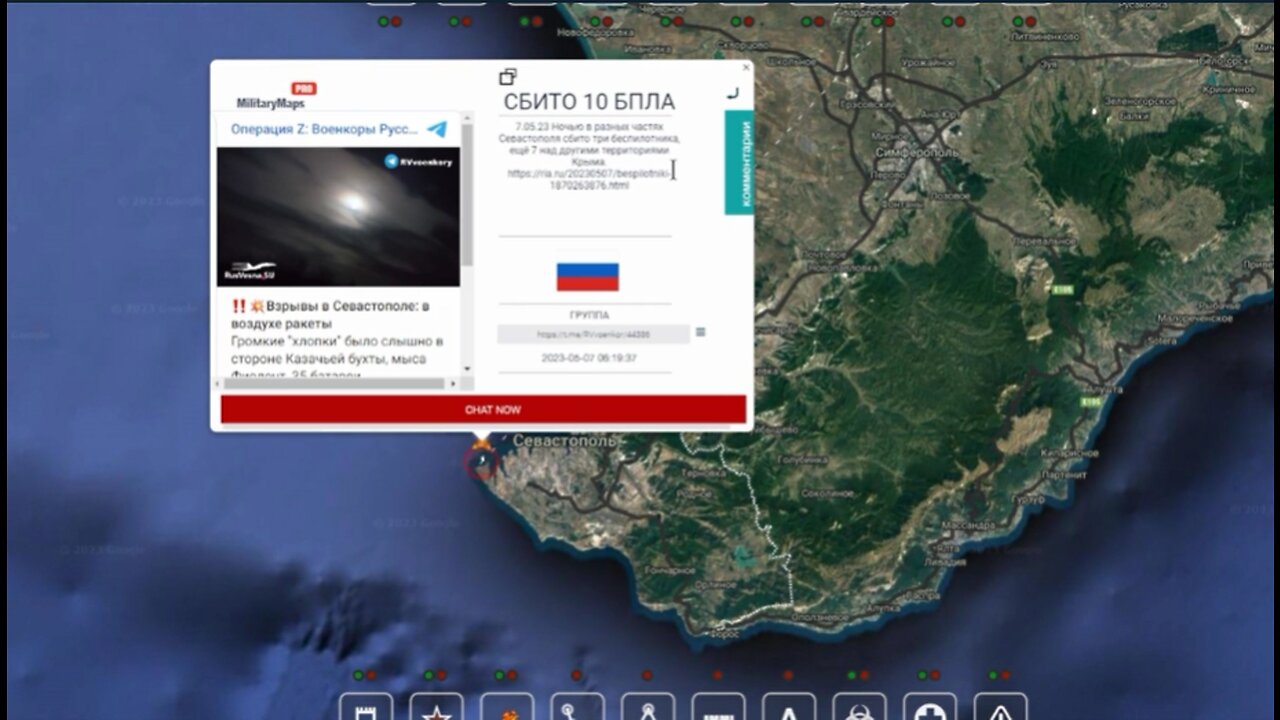This screenshot has width=1280, height=720.
Task: Toggle red dot above the fortress icon
Action: 372,675
